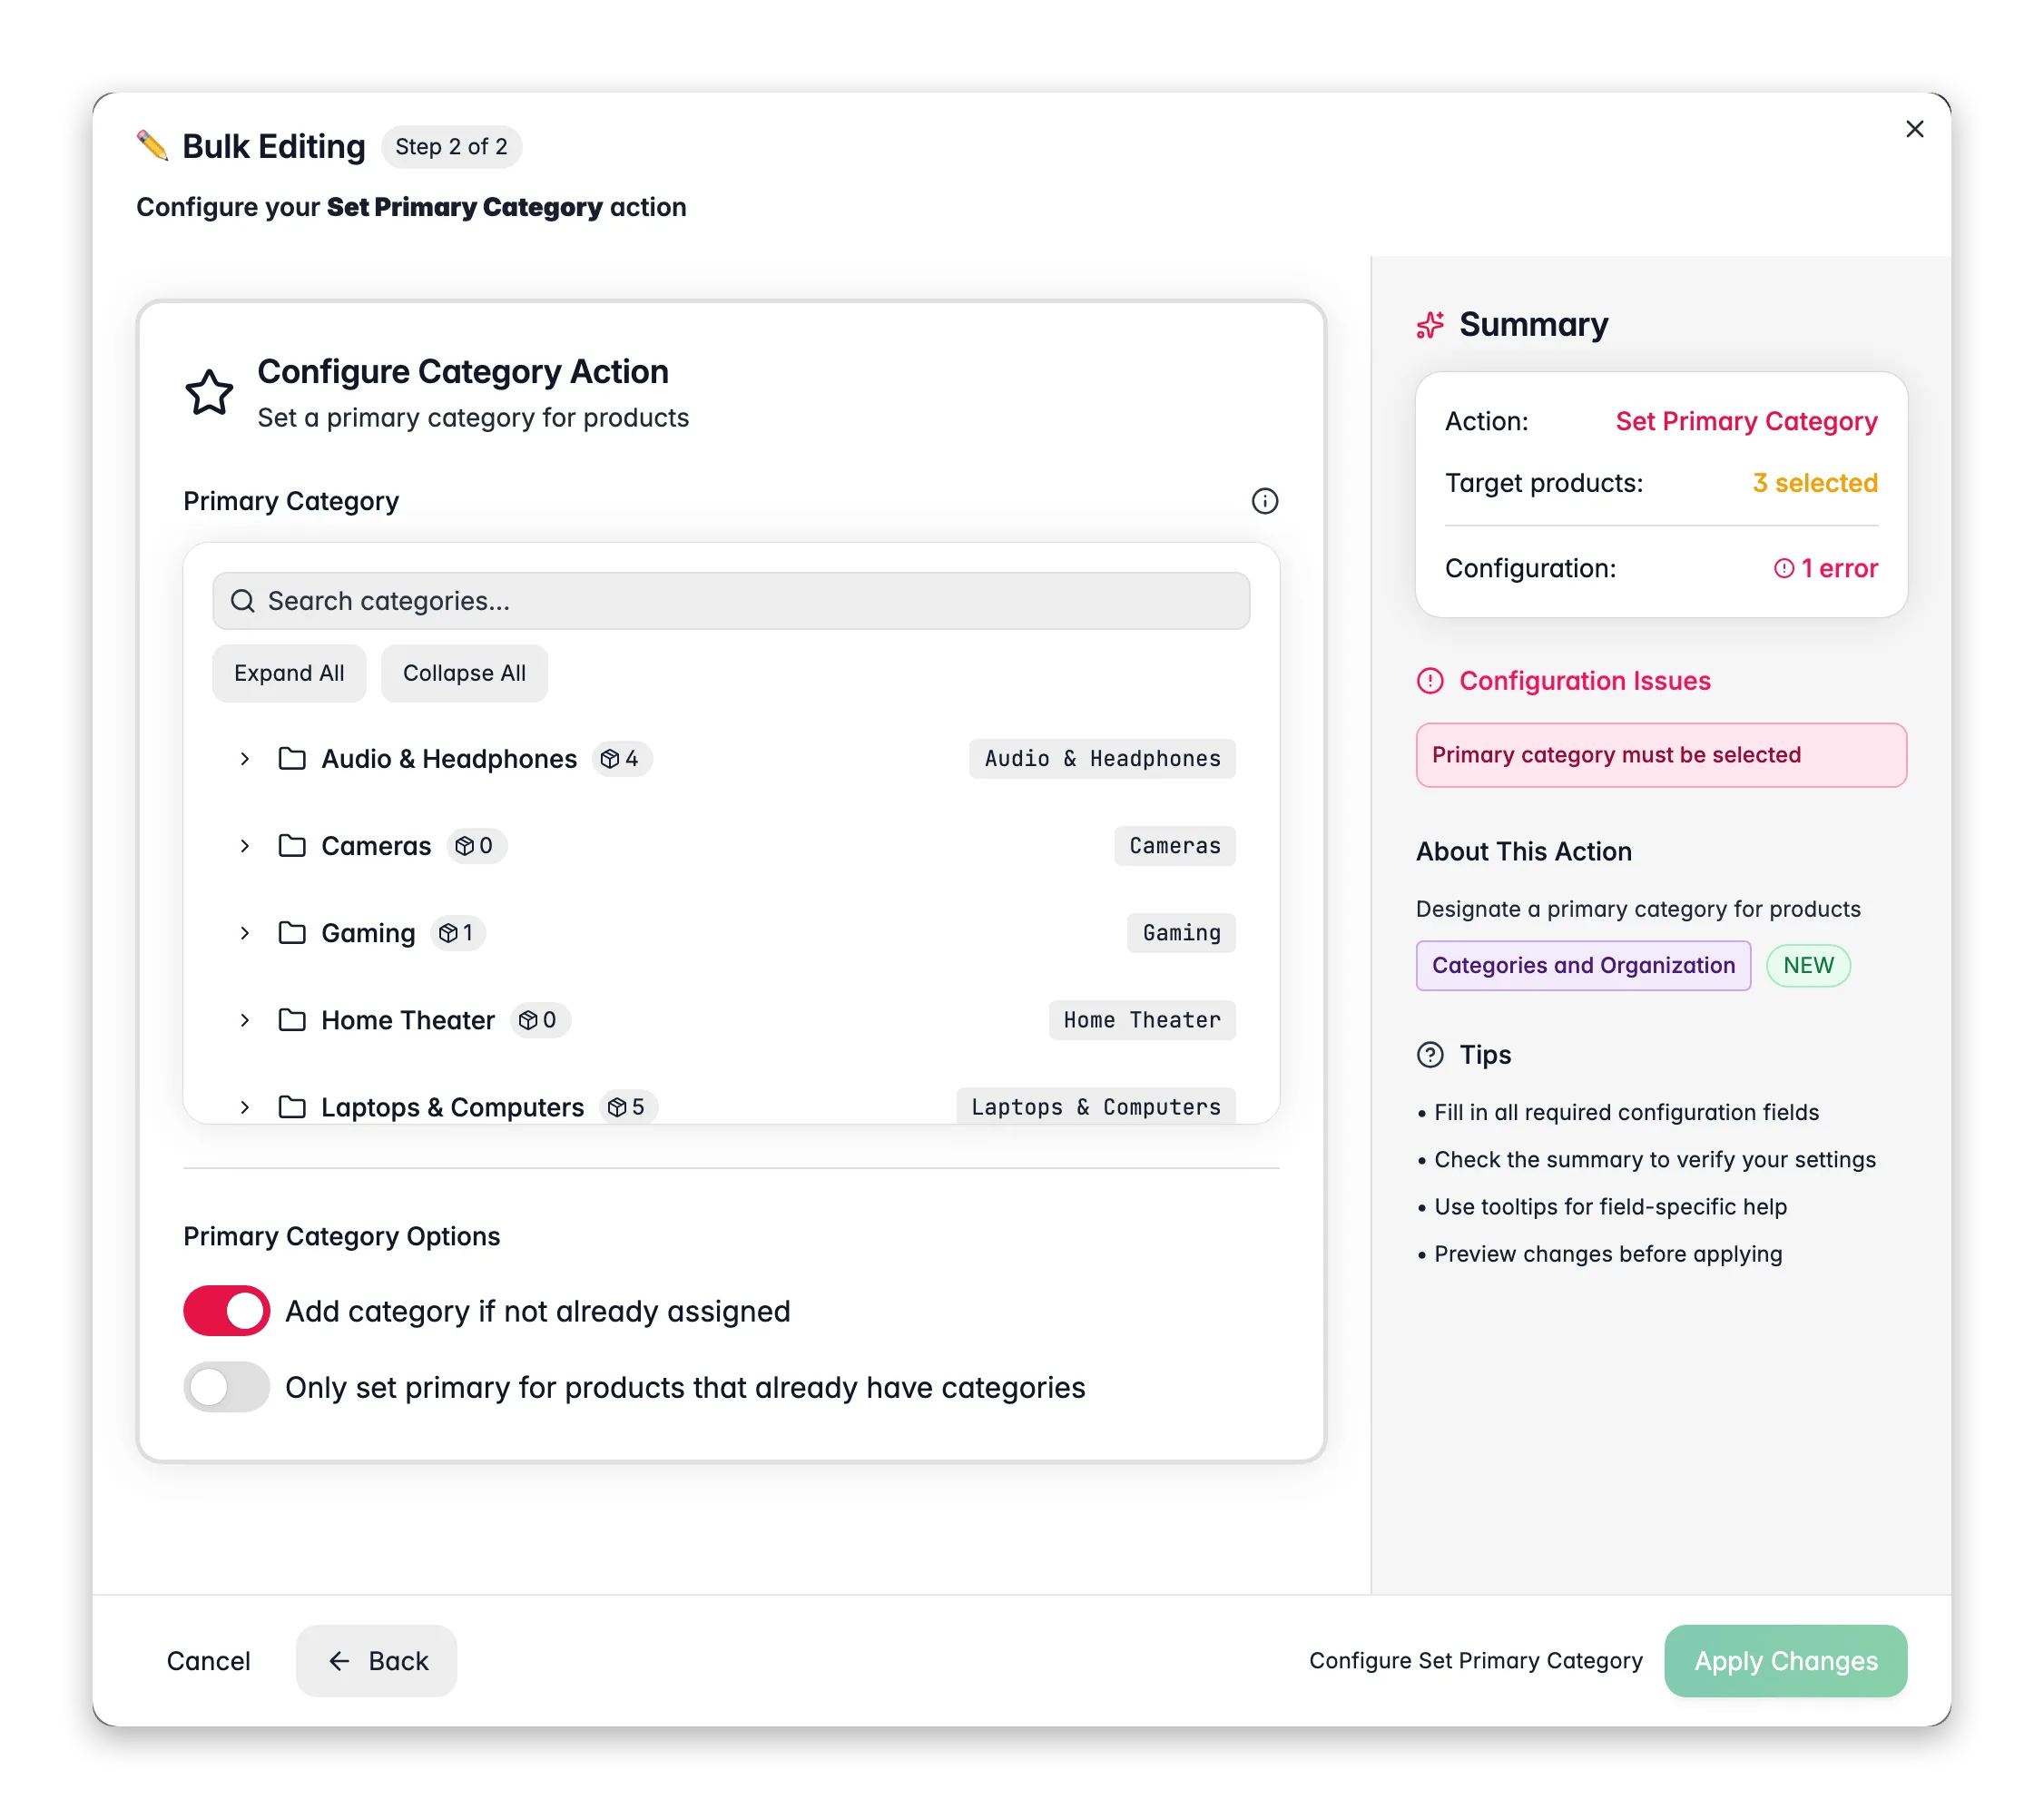Toggle Add category if not already assigned
This screenshot has height=1819, width=2044.
tap(227, 1311)
